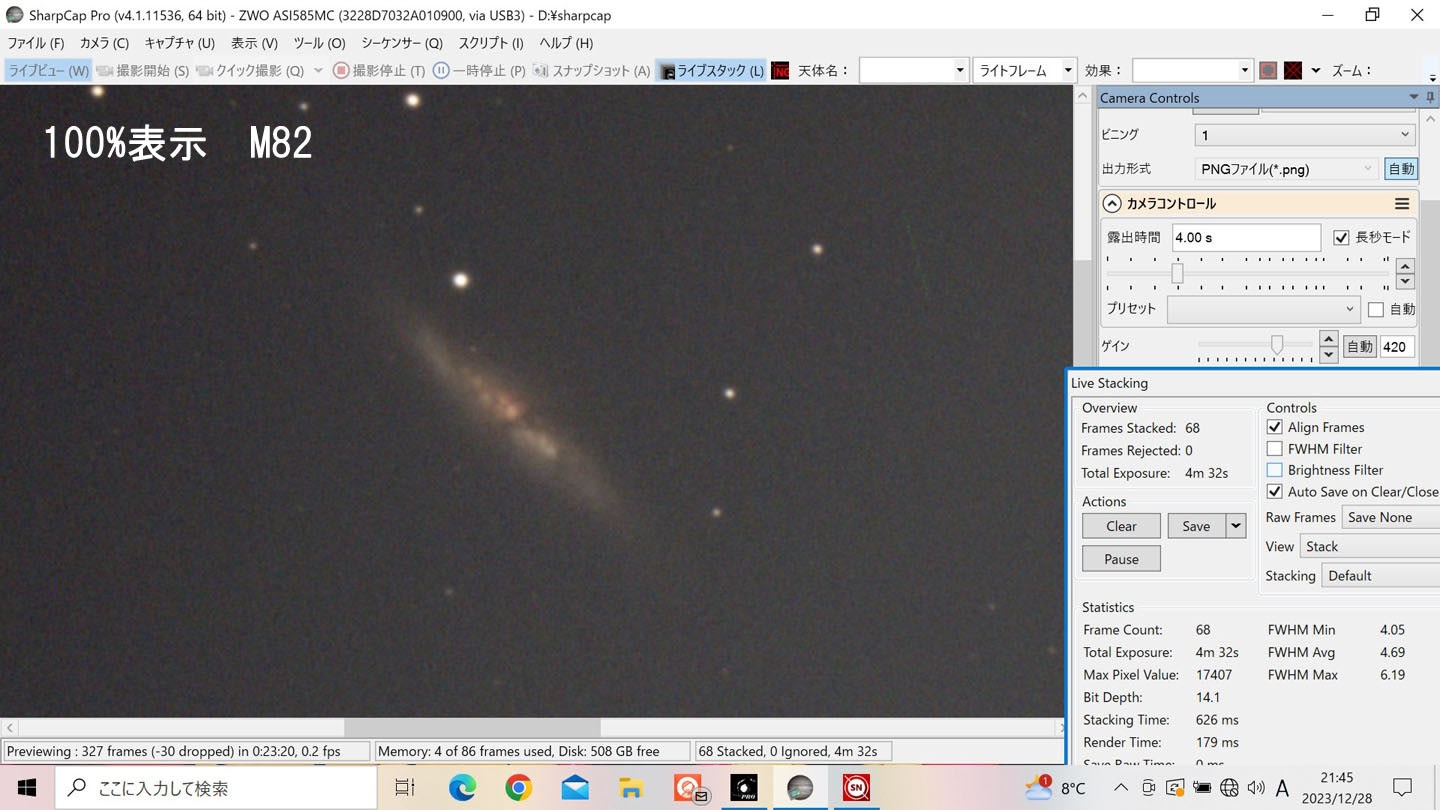
Task: Open the カメラコントロール hamburger menu
Action: 1402,203
